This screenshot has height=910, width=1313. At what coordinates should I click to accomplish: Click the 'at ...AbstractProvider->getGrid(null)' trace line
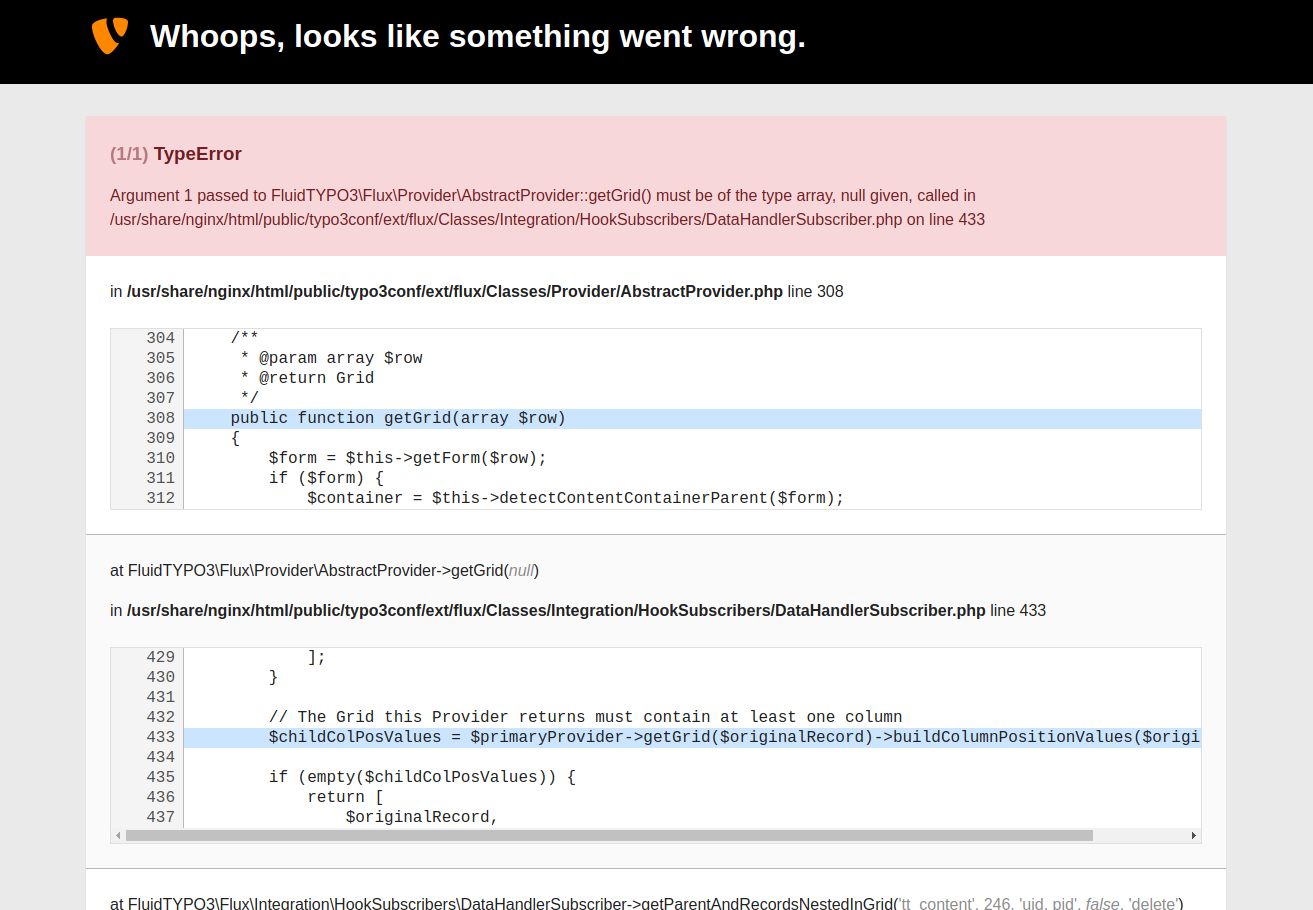[325, 571]
